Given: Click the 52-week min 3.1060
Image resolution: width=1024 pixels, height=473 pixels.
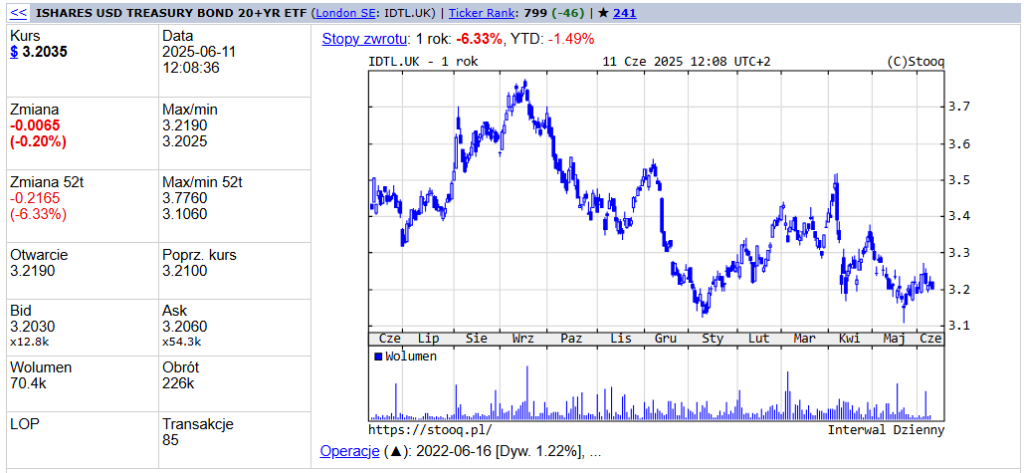Looking at the screenshot, I should tap(185, 214).
